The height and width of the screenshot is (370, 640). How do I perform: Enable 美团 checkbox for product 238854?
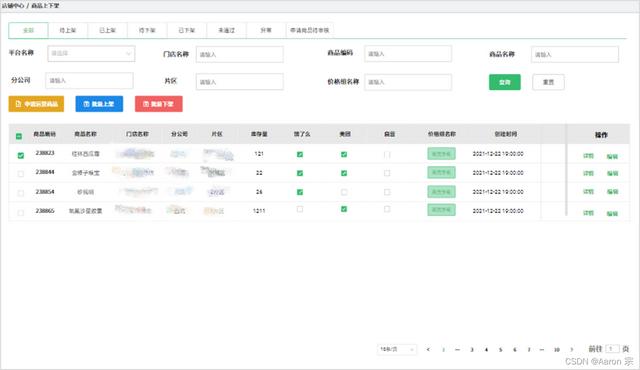click(x=344, y=192)
